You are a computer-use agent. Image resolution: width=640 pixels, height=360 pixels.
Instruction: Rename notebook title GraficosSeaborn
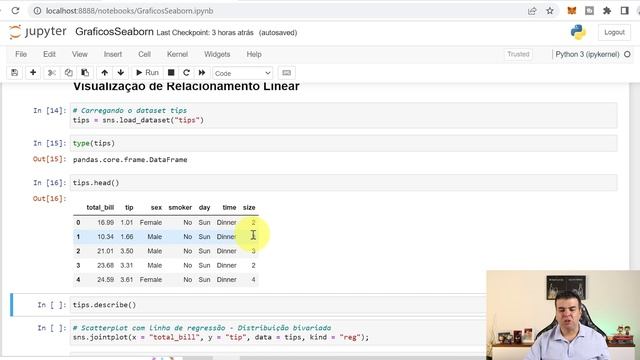(x=114, y=32)
